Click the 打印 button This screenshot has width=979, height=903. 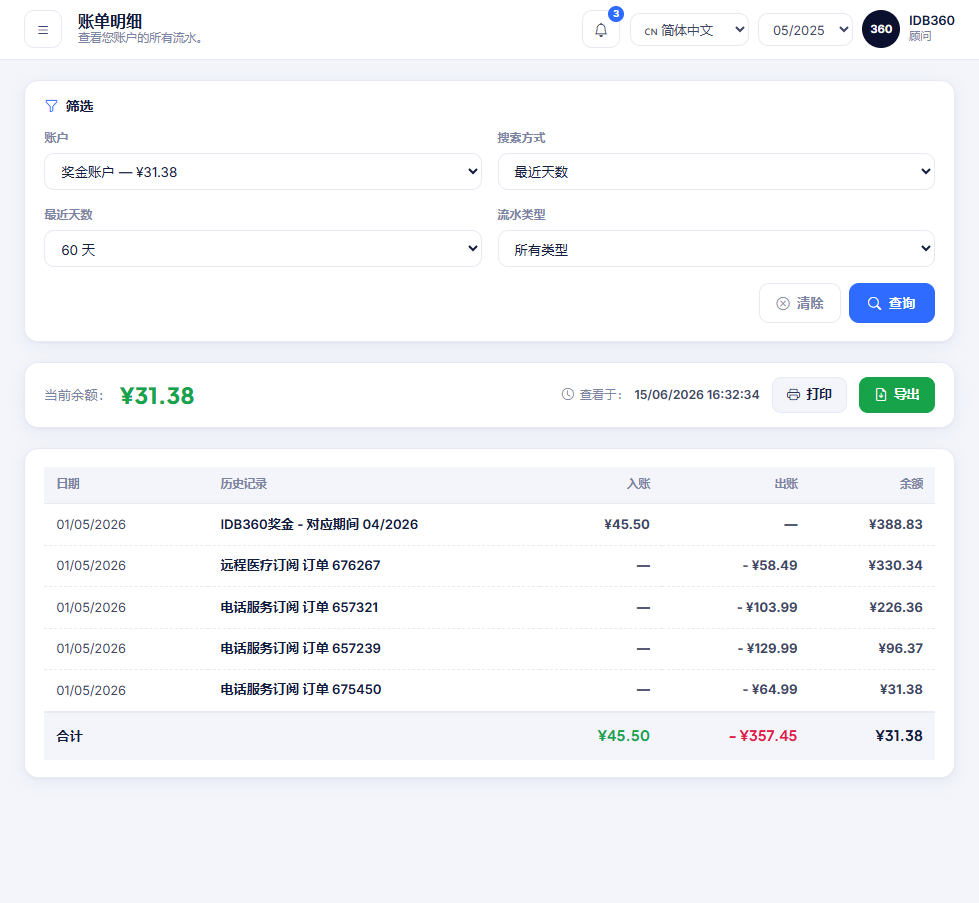809,395
